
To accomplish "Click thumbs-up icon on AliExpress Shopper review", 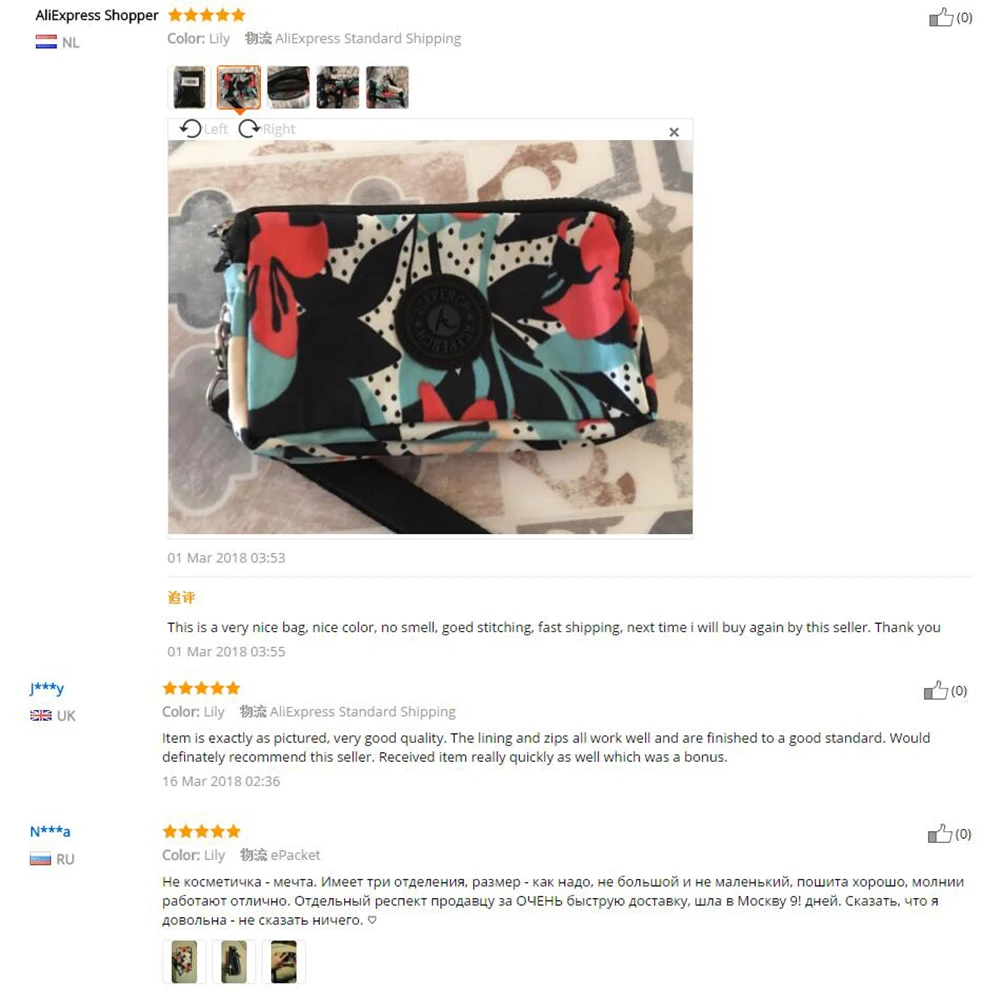I will pyautogui.click(x=941, y=17).
